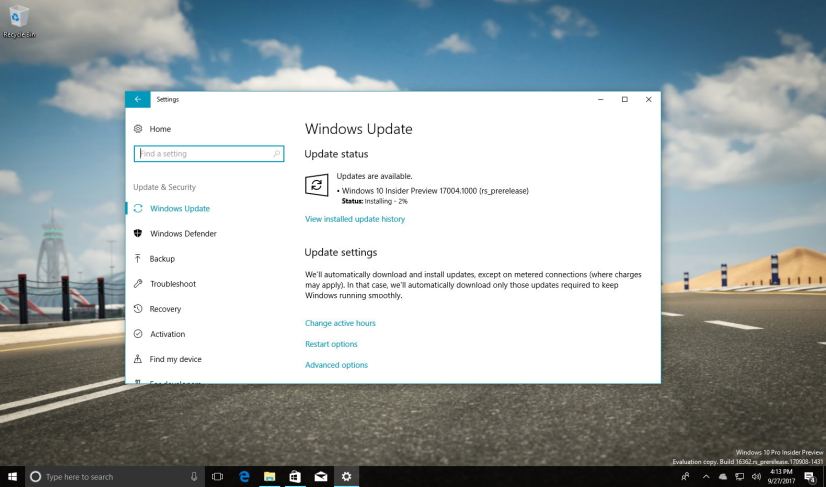The width and height of the screenshot is (826, 487).
Task: Click the Activation checkmark icon
Action: click(x=138, y=334)
